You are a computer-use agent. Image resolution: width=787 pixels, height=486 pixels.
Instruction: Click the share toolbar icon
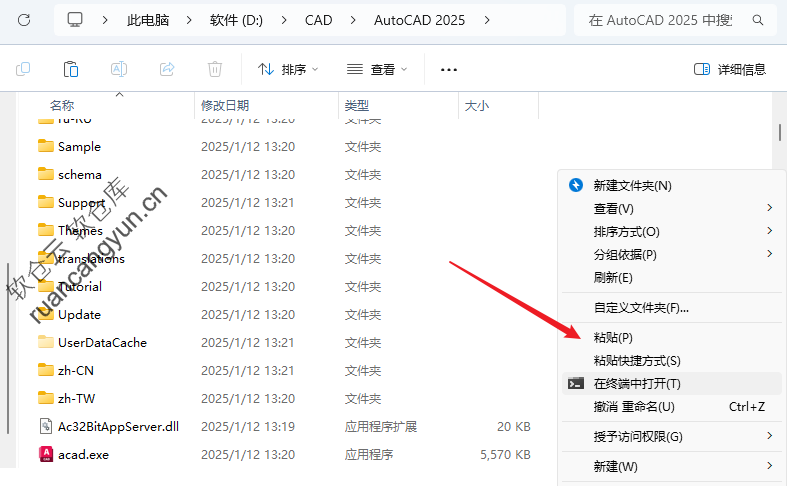[167, 69]
